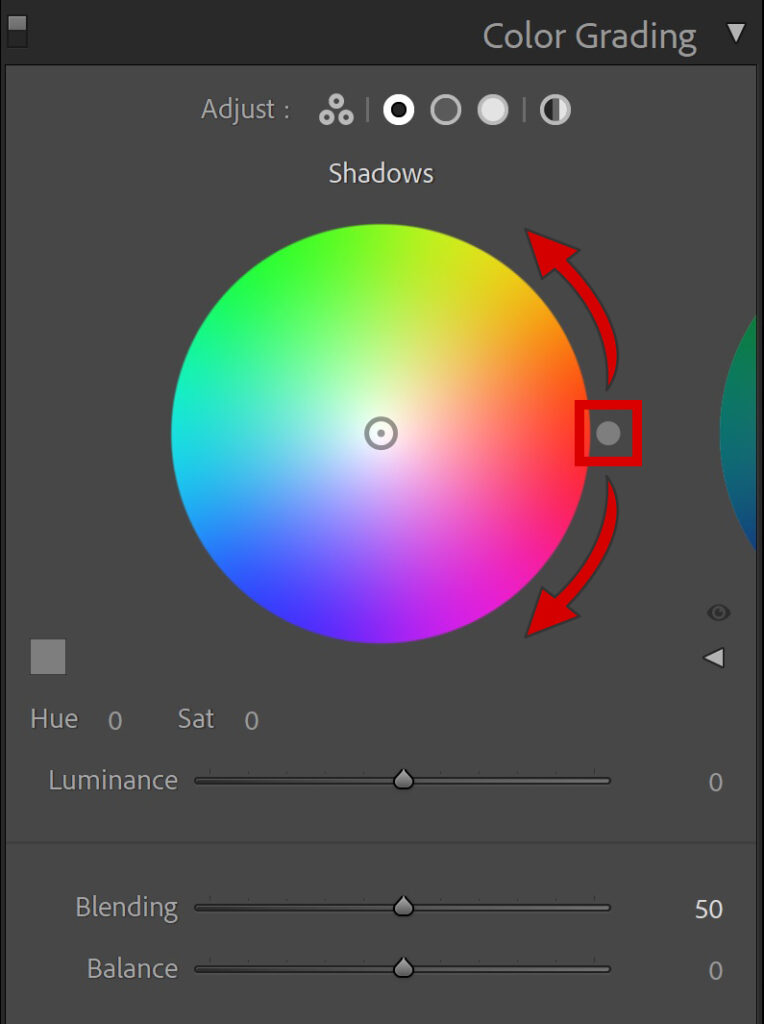This screenshot has width=764, height=1024.
Task: Click the Balance slider handle
Action: tap(404, 967)
